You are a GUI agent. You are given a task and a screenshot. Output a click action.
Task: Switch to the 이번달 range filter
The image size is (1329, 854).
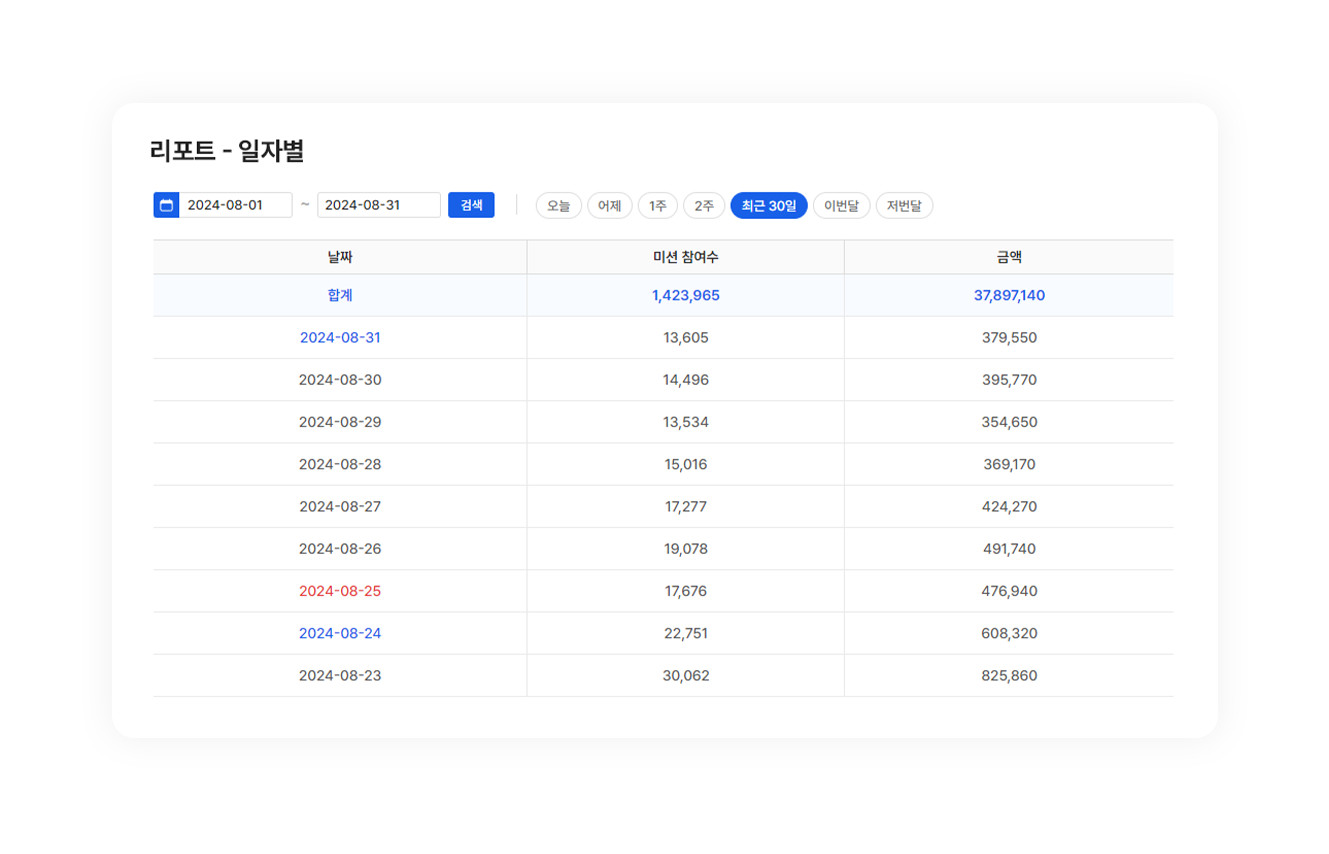click(x=841, y=206)
